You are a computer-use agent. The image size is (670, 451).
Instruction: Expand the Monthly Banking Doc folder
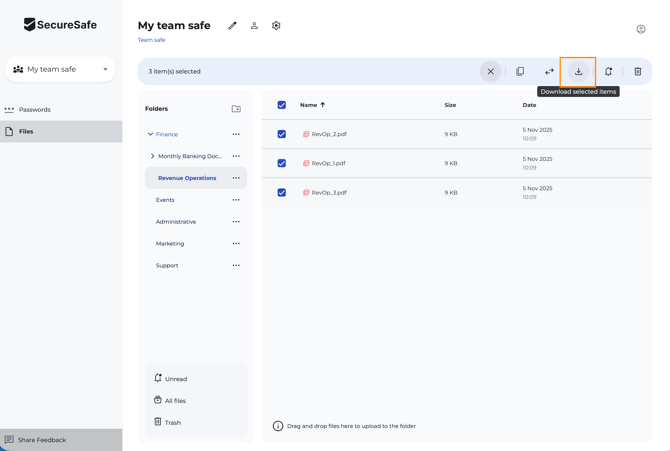pyautogui.click(x=152, y=156)
